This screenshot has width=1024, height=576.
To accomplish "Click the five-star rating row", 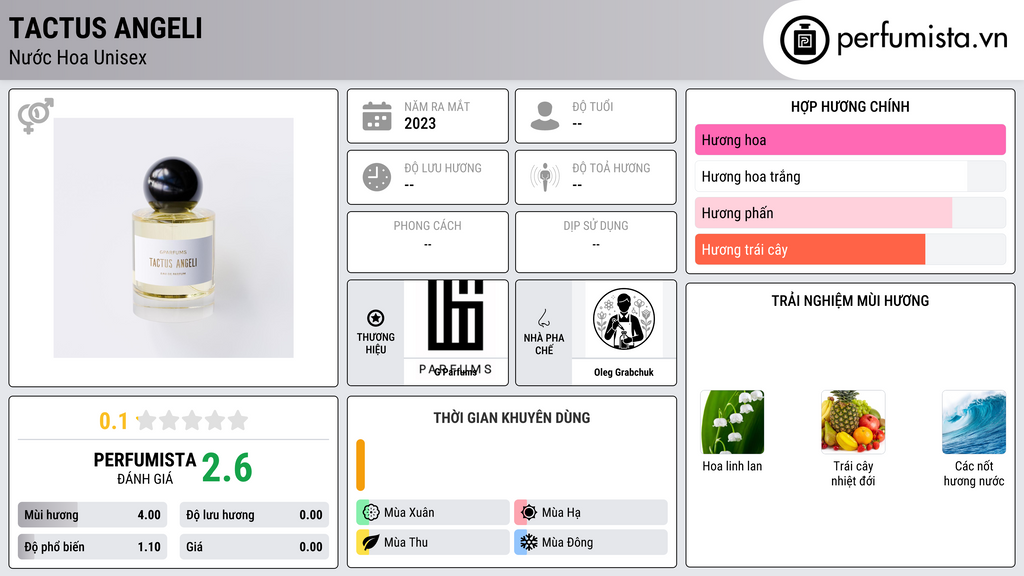I will 192,420.
